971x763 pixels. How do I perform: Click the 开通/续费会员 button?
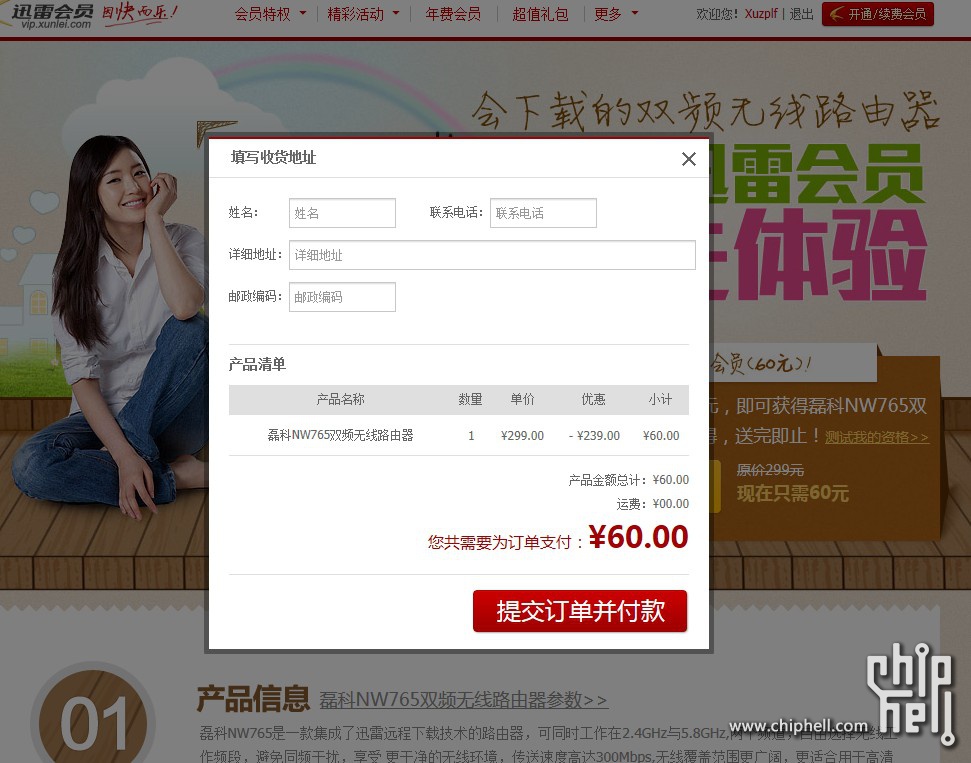(x=877, y=14)
